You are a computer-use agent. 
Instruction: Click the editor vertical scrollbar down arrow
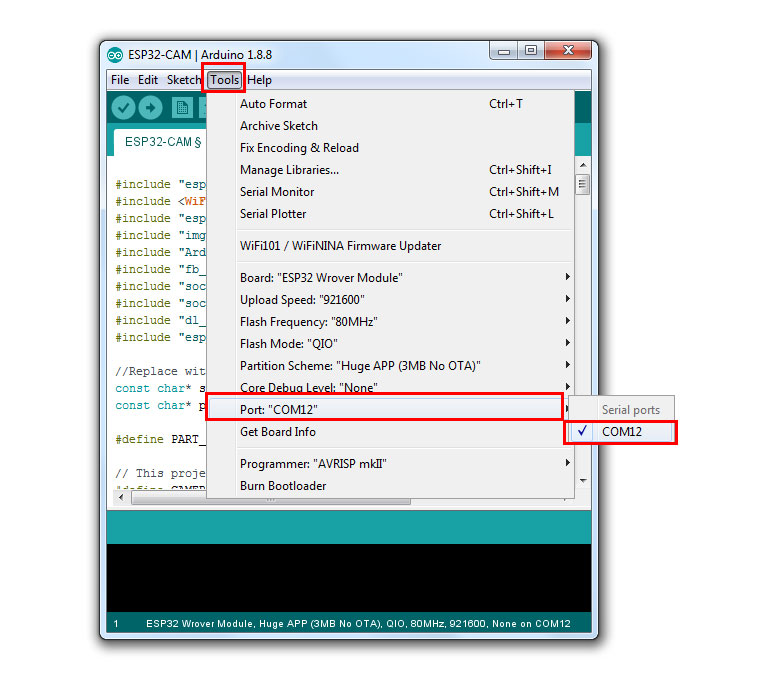click(583, 481)
